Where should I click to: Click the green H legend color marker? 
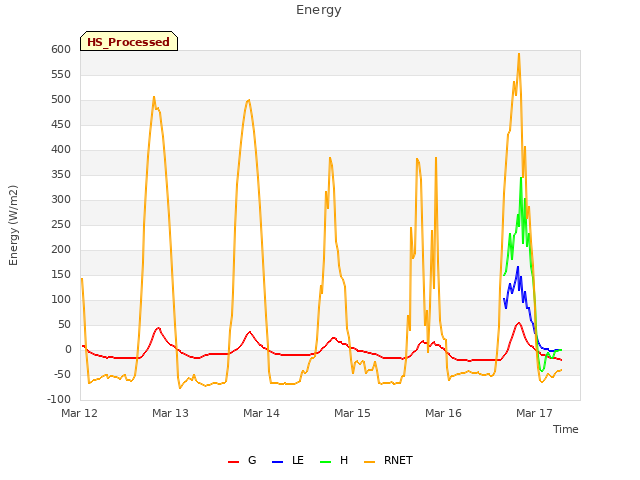325,462
